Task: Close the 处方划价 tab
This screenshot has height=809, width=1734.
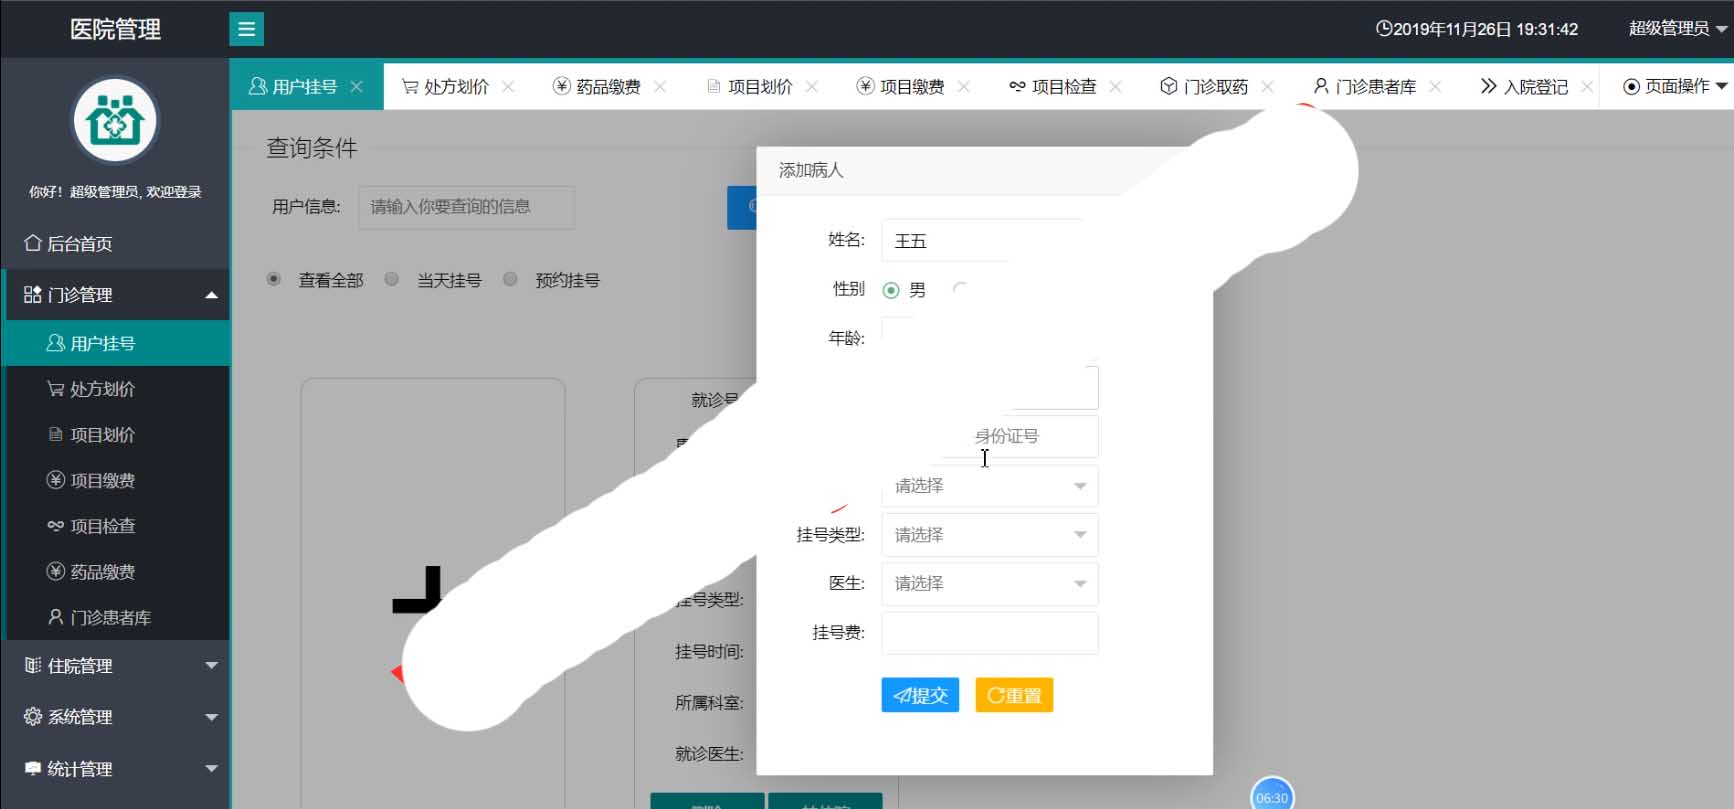Action: 508,87
